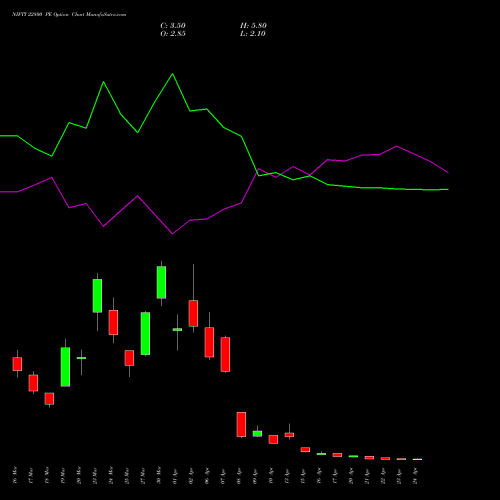
Task: Click the large green candle on 19 Mar
Action: coord(65,367)
